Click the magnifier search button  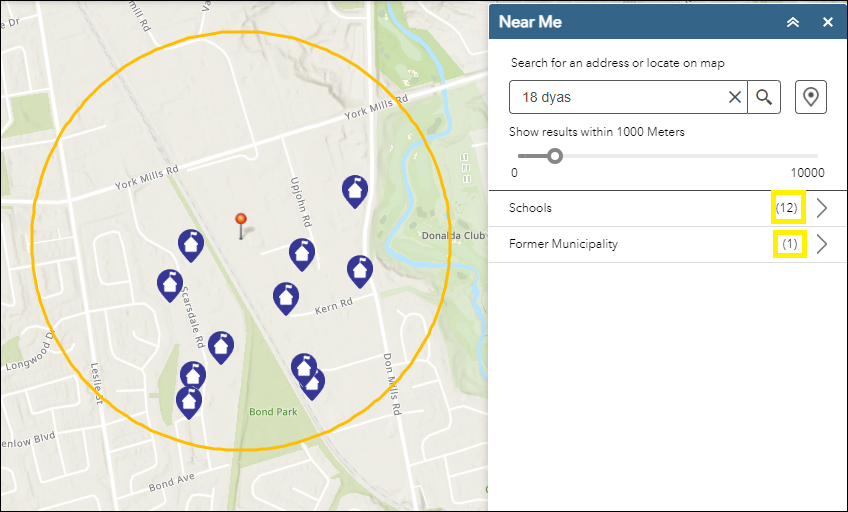tap(764, 97)
